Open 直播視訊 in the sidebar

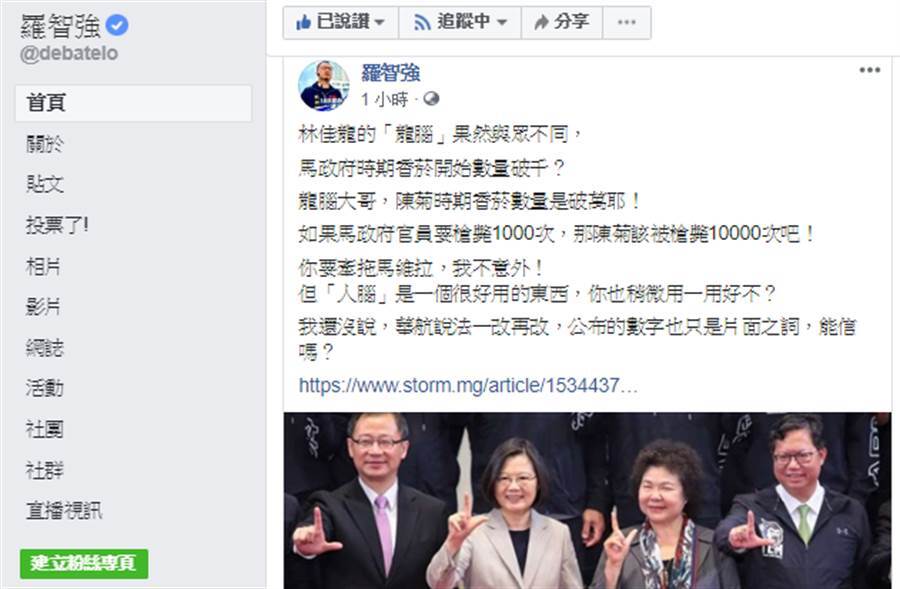(64, 510)
